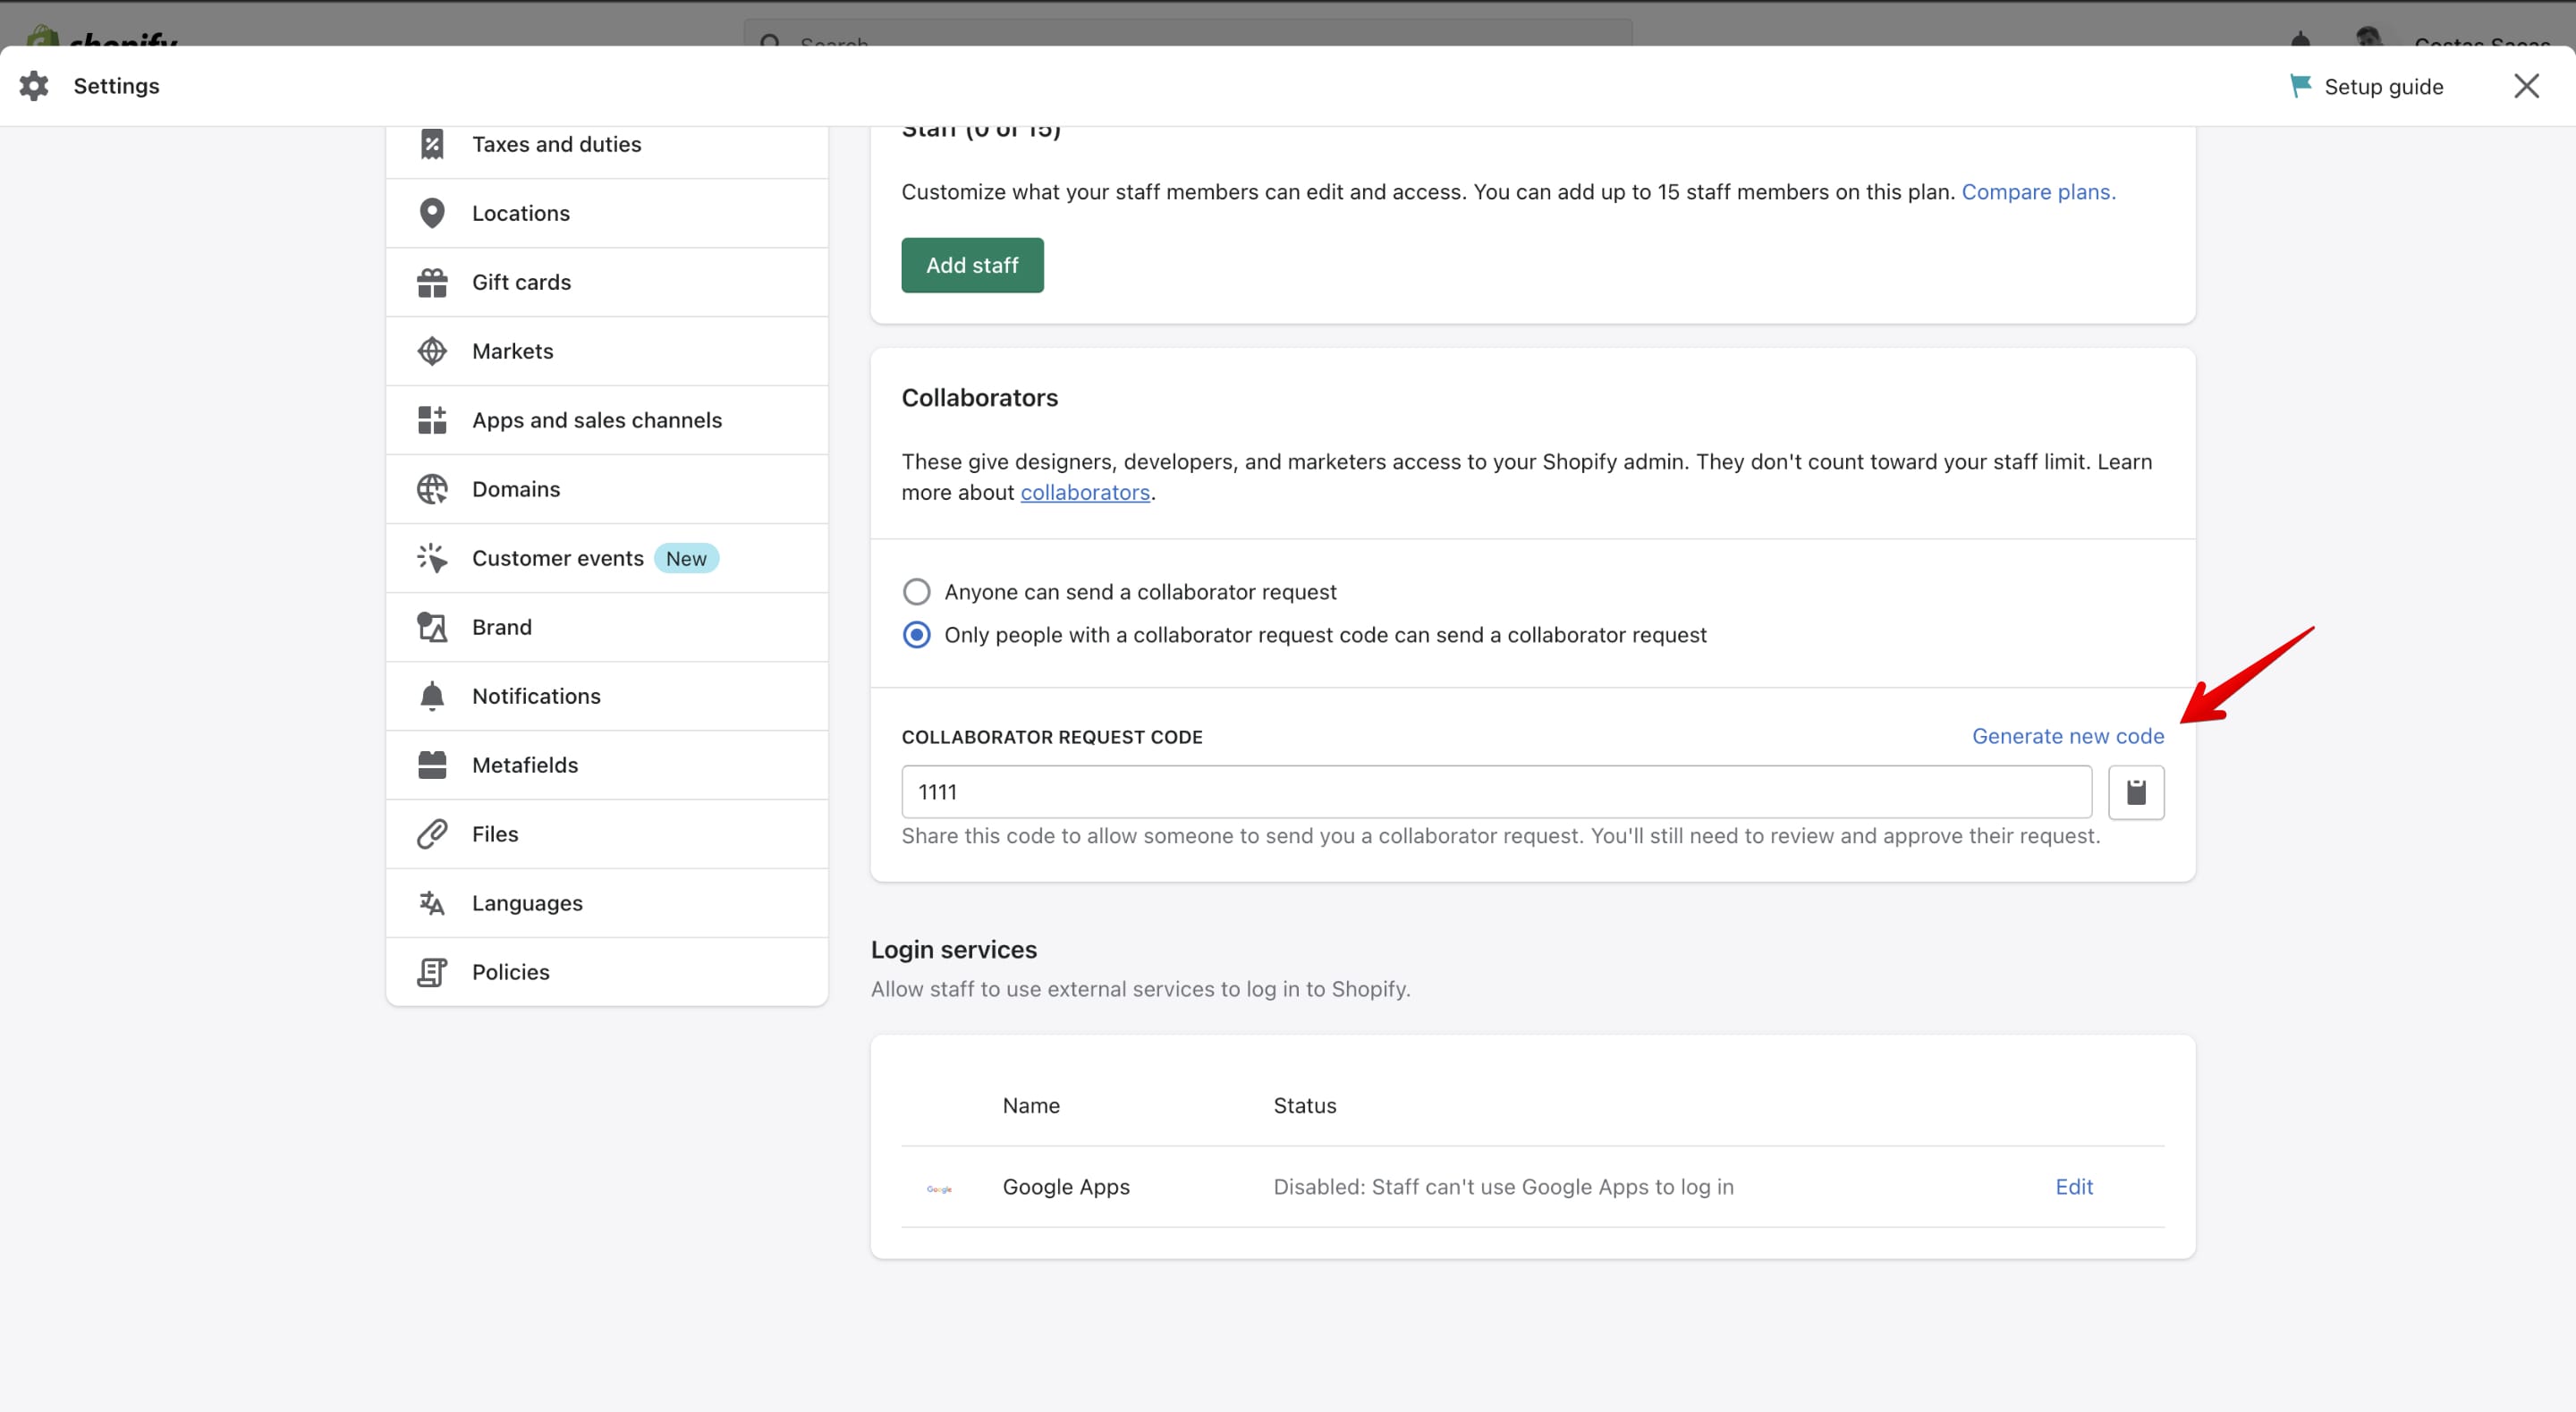Click the Metafields icon

(432, 764)
